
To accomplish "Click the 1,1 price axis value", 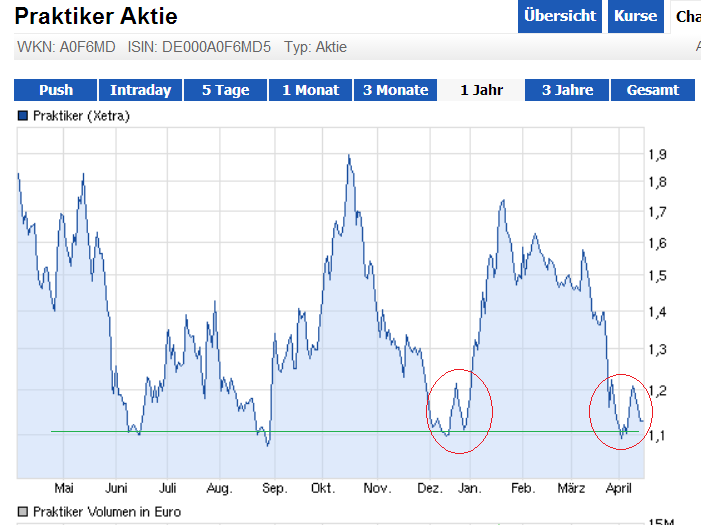I will point(657,435).
